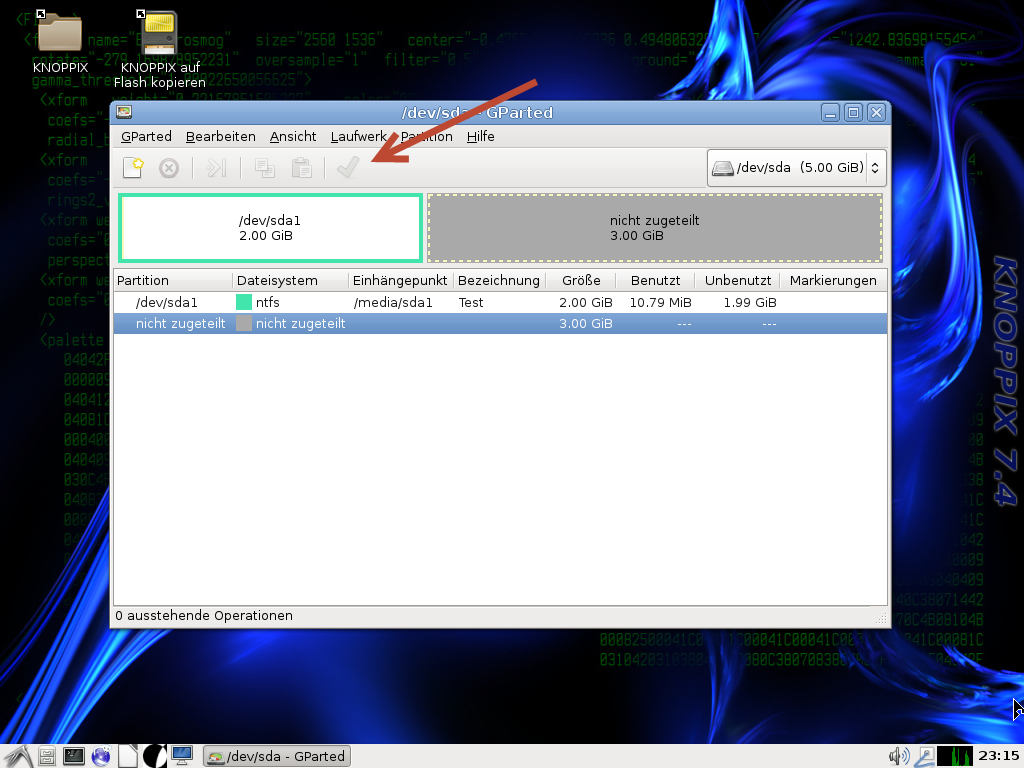The width and height of the screenshot is (1024, 768).
Task: Select the 'nicht zugeteilt' 3.00 GiB block in disk graphic
Action: (655, 228)
